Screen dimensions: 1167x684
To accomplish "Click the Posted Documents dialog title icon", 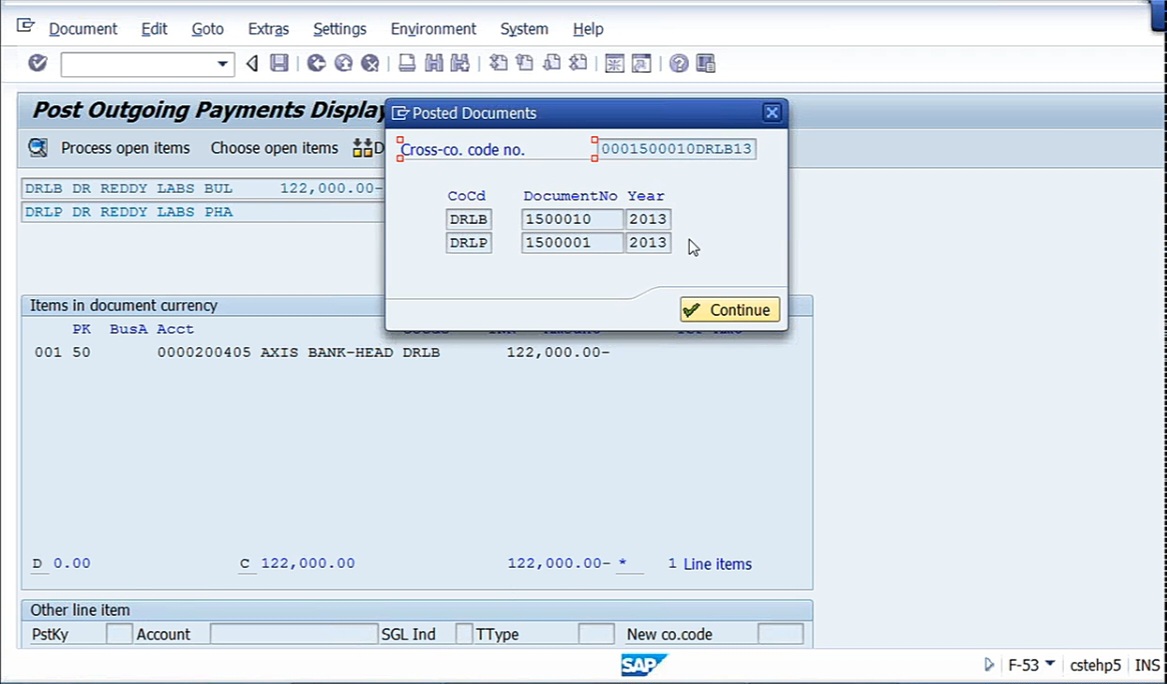I will click(x=400, y=113).
